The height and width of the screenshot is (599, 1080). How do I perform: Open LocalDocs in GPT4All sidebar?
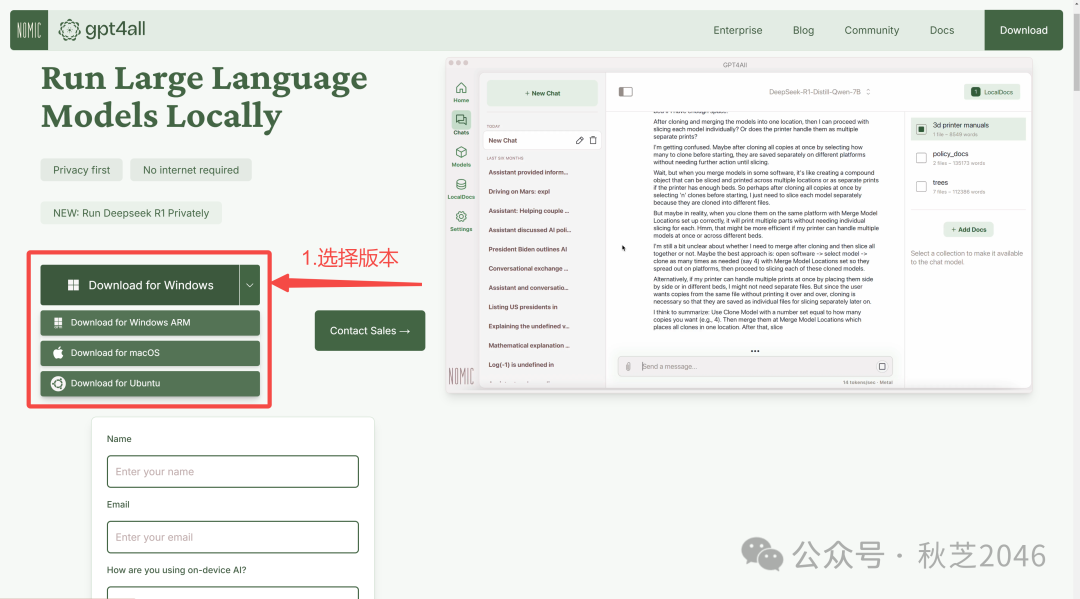click(461, 188)
